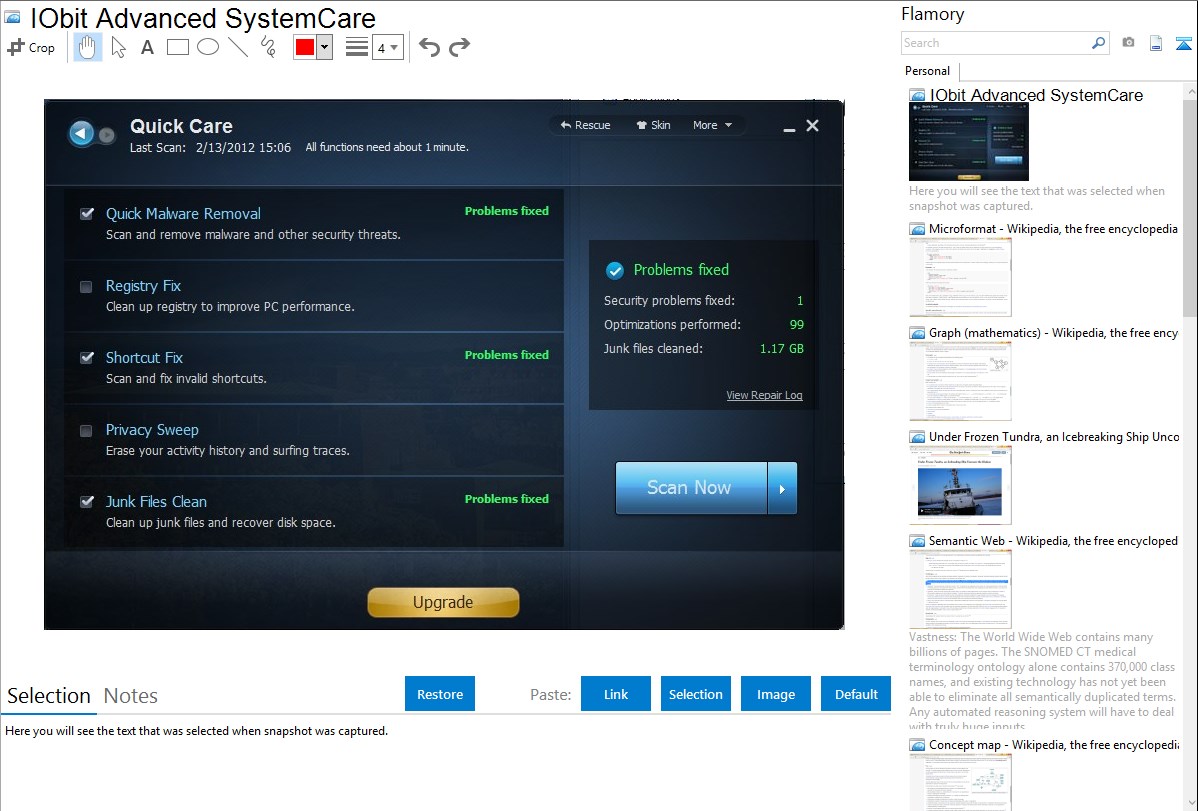
Task: Select the Concept map Wikipedia entry title
Action: (x=1053, y=744)
